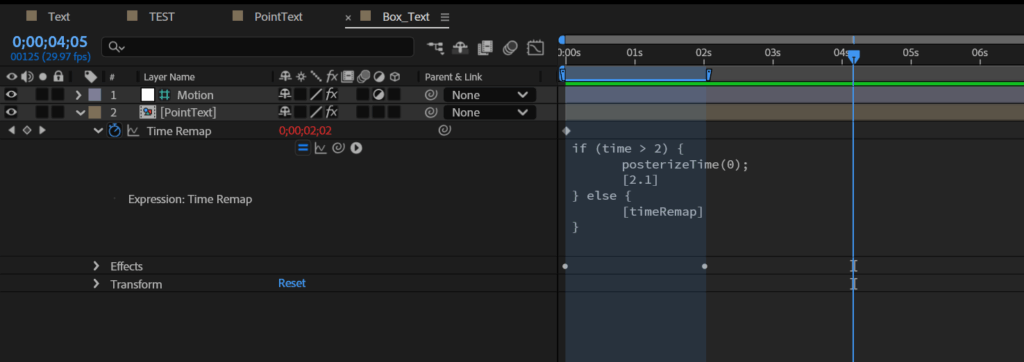
Task: Click the graph icon beside Time Remap
Action: point(133,131)
